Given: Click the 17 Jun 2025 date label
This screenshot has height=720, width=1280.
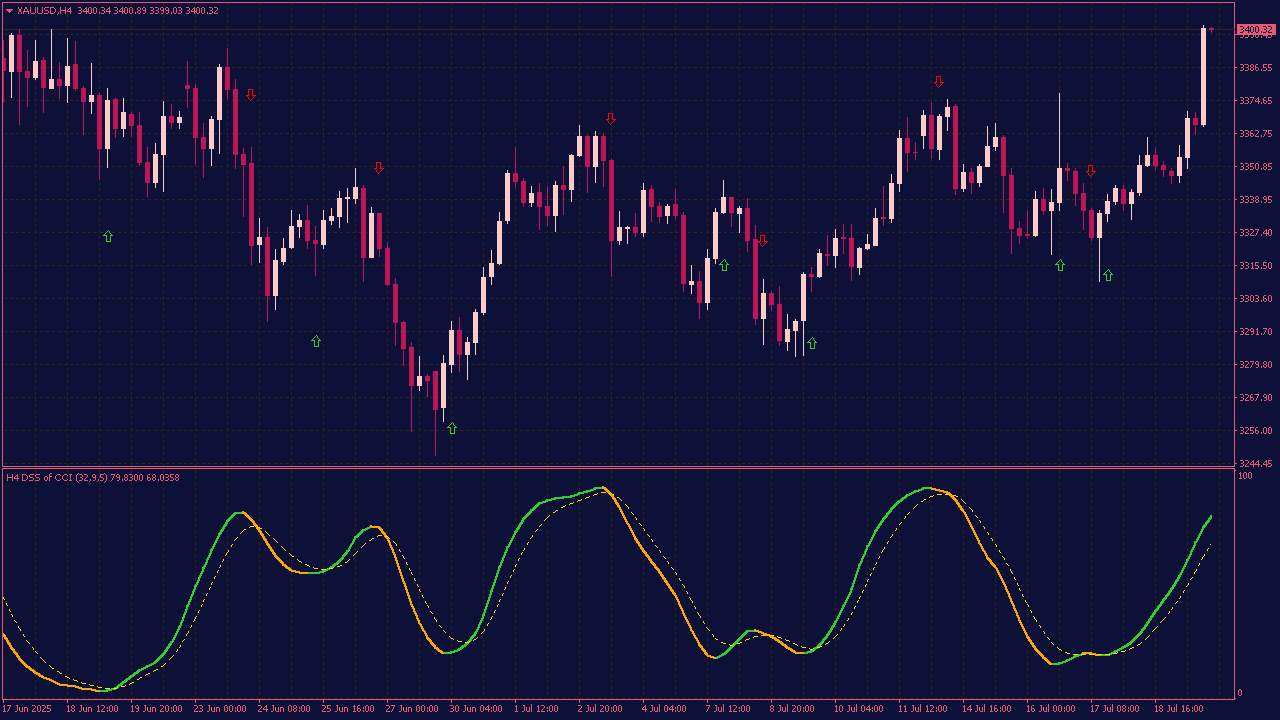Looking at the screenshot, I should point(27,709).
